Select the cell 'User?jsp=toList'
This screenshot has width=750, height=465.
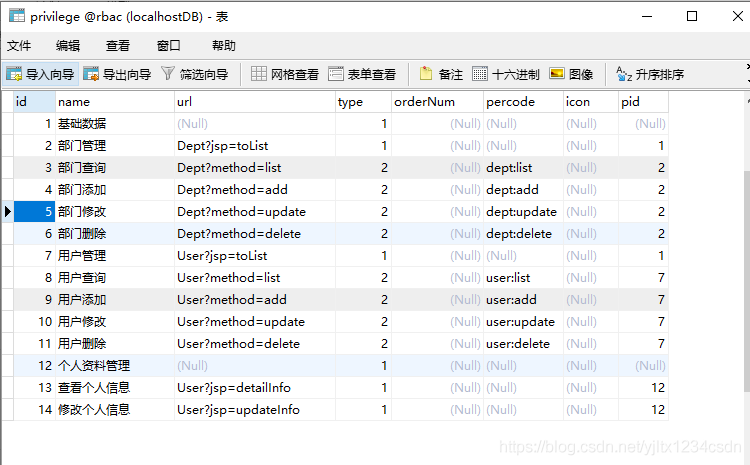click(x=255, y=256)
